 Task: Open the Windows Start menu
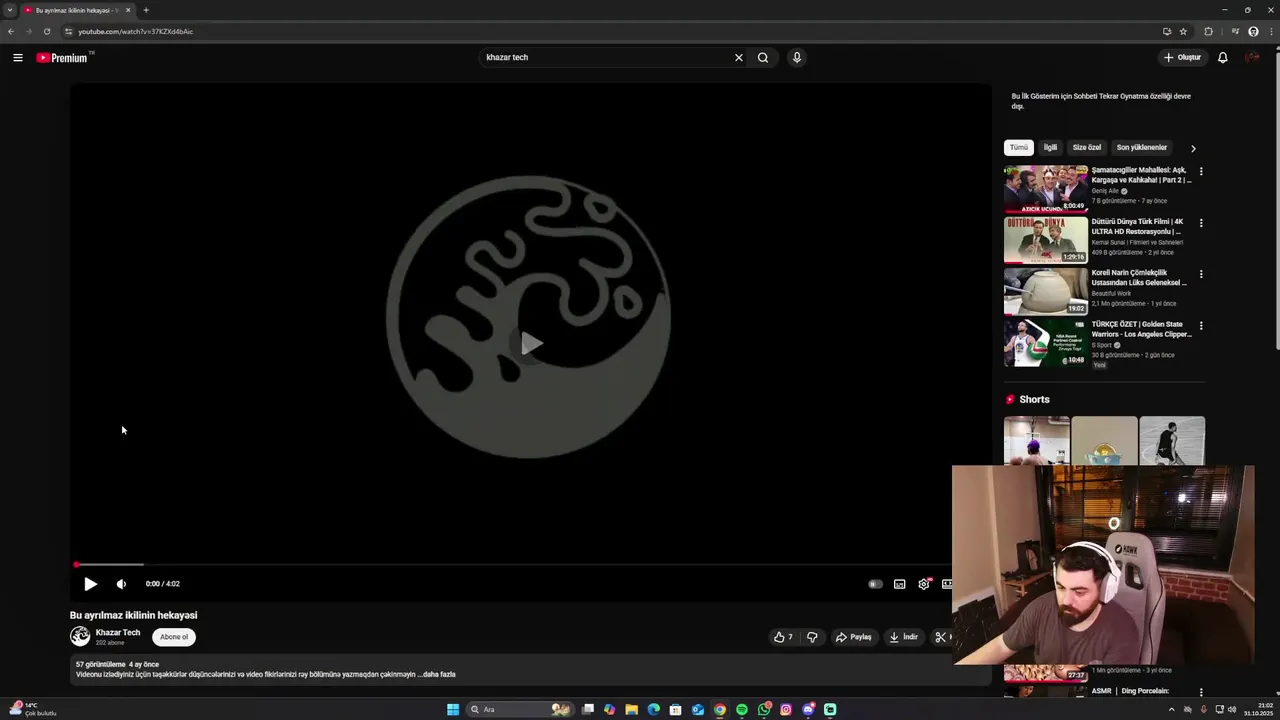click(453, 709)
